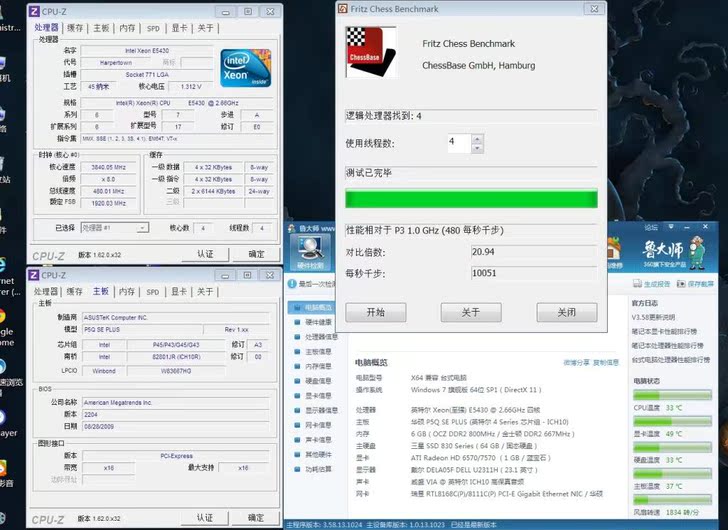
Task: Open 笔记本处理器性能排行榜 link
Action: tap(668, 346)
